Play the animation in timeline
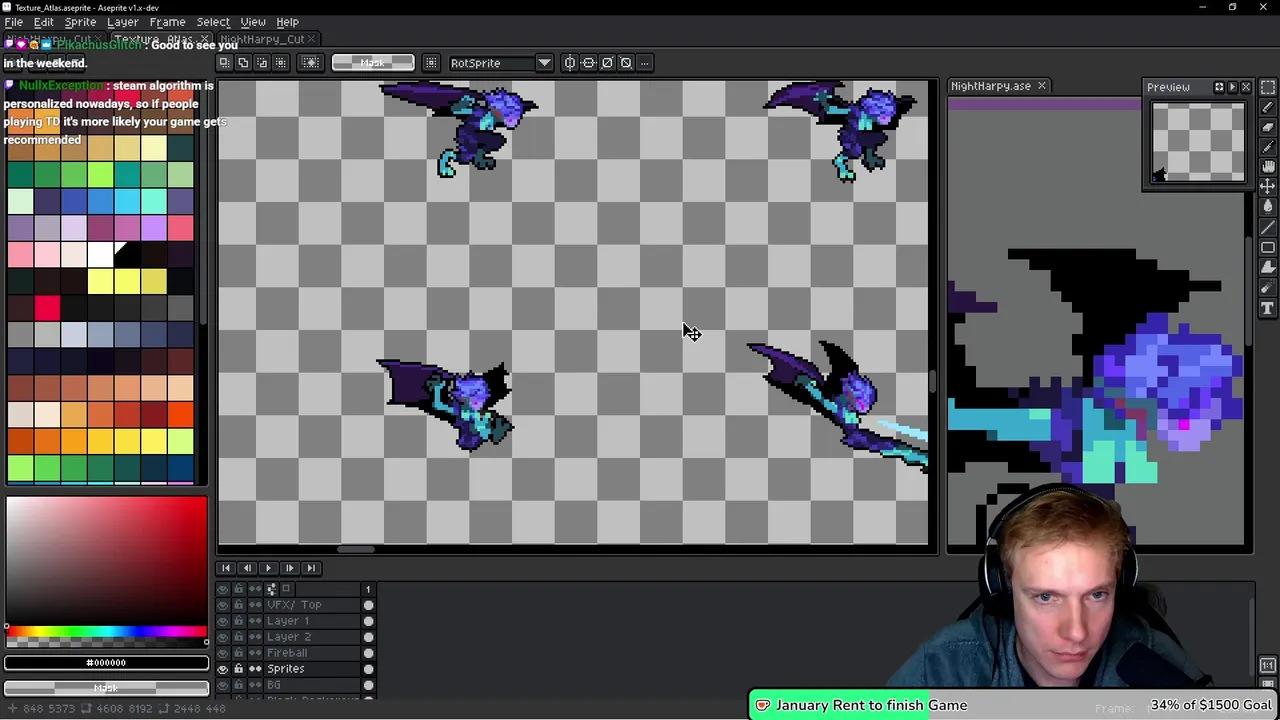The image size is (1280, 720). pyautogui.click(x=268, y=568)
